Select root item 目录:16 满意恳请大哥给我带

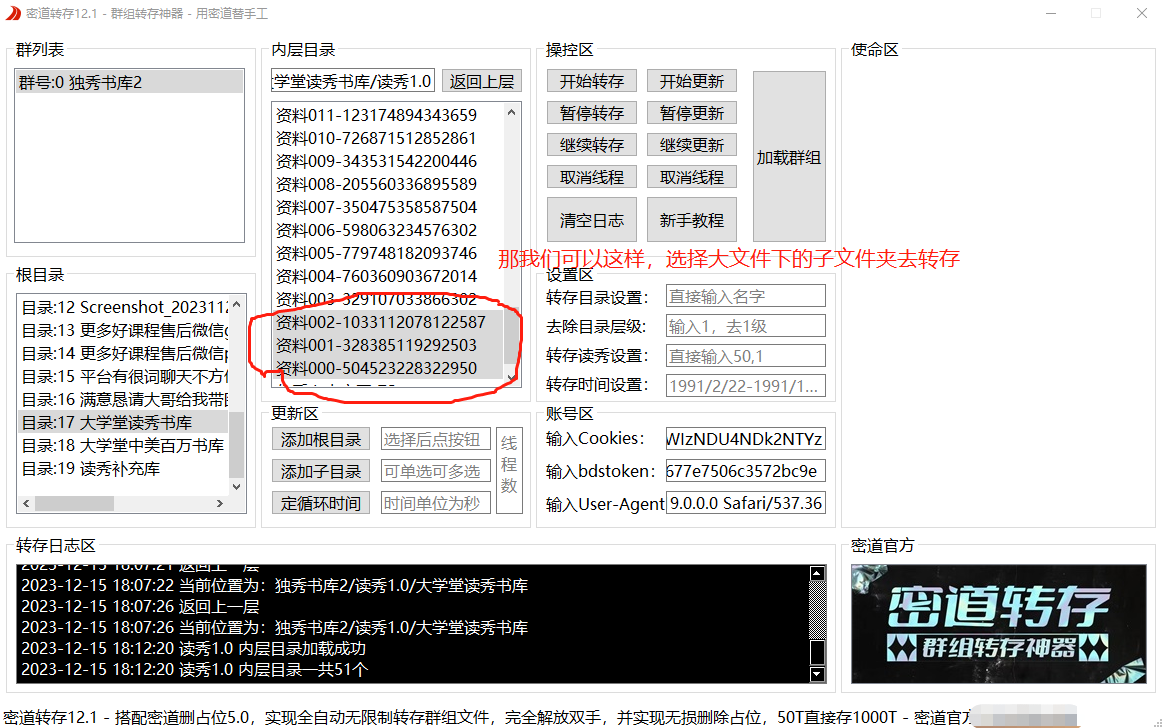pos(123,399)
